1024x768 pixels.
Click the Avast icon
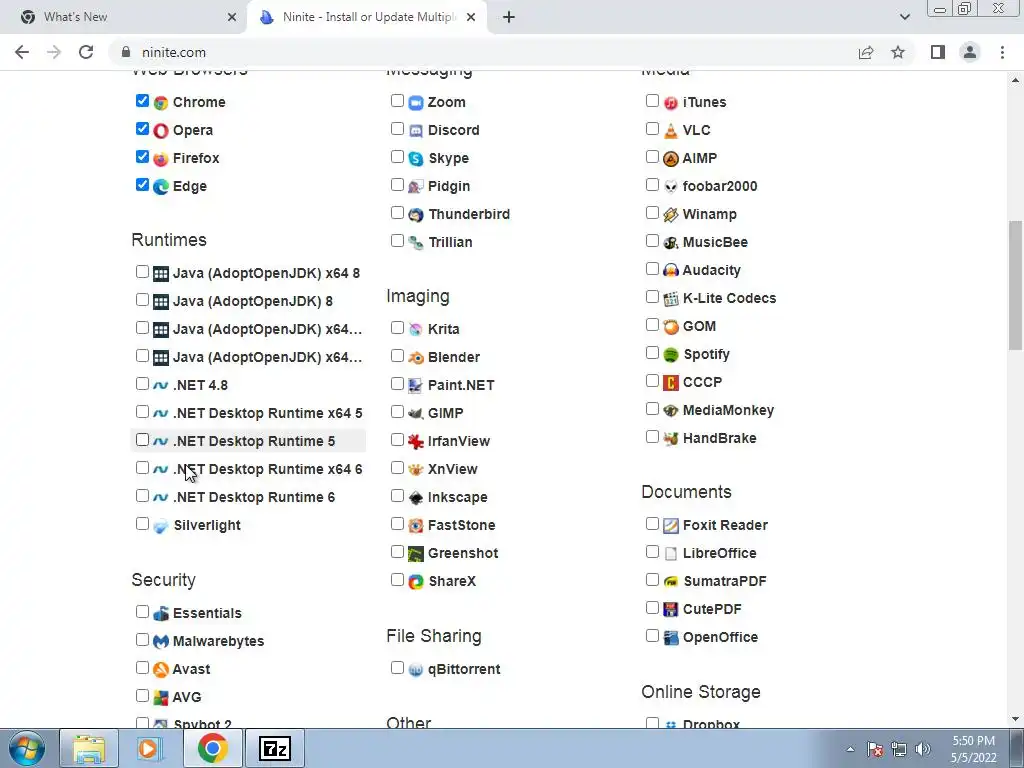tap(161, 669)
